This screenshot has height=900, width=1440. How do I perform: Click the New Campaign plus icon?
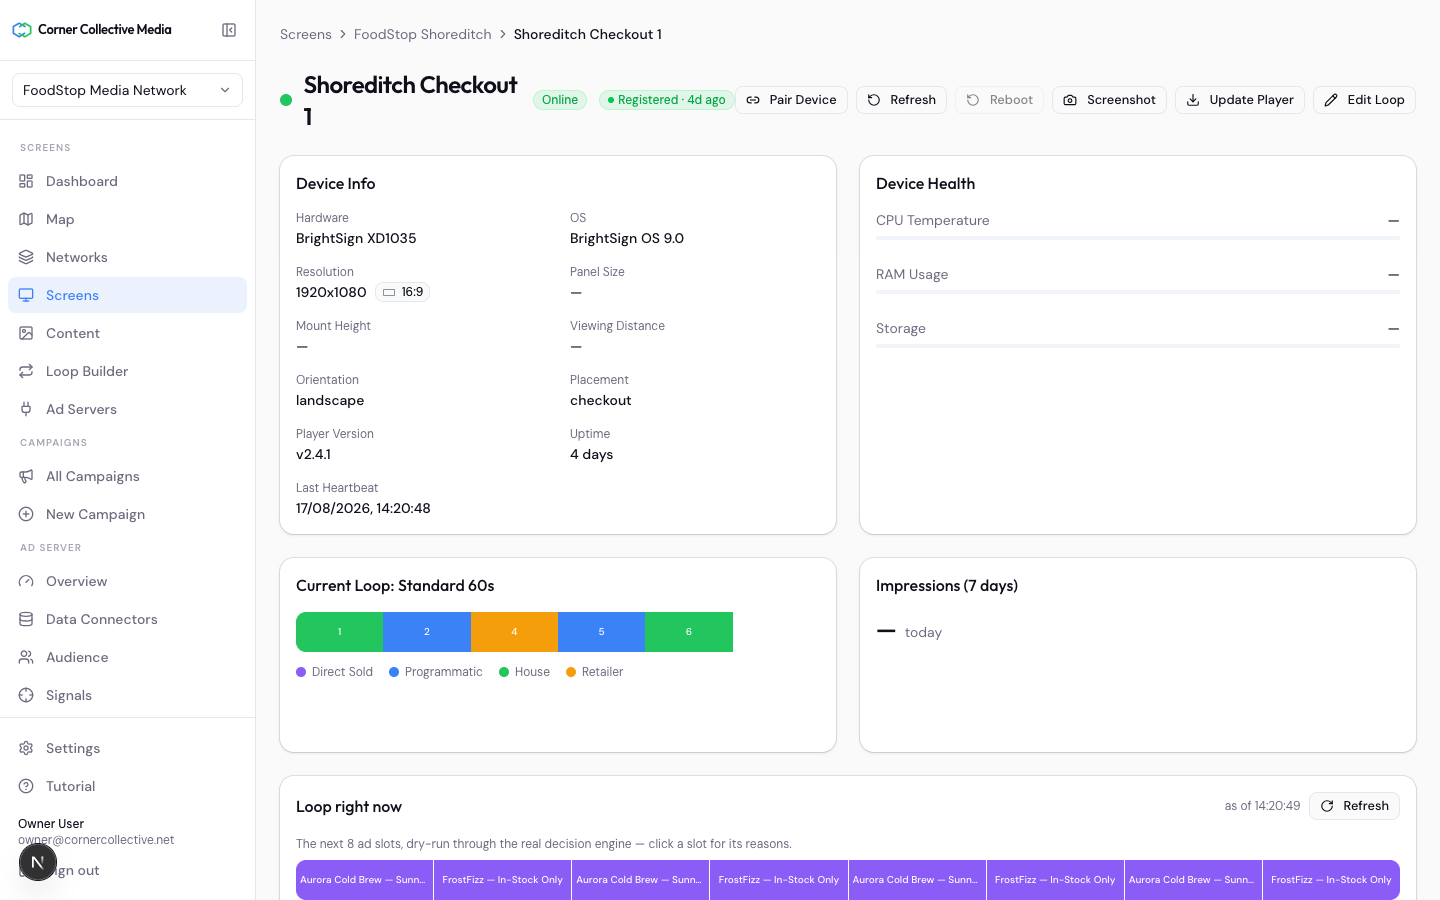26,514
